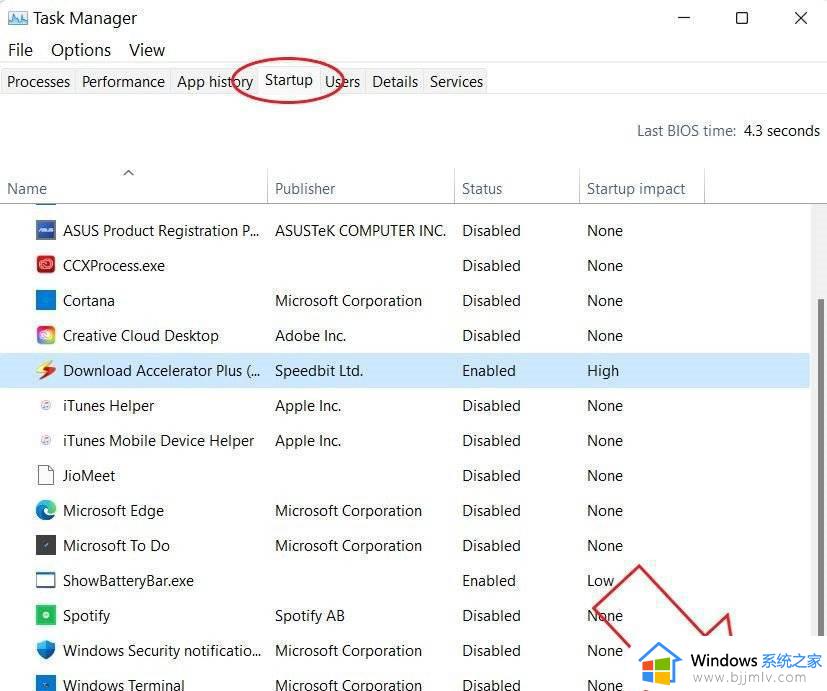Click Enabled status of Download Accelerator Plus
The width and height of the screenshot is (827, 691).
click(x=489, y=370)
